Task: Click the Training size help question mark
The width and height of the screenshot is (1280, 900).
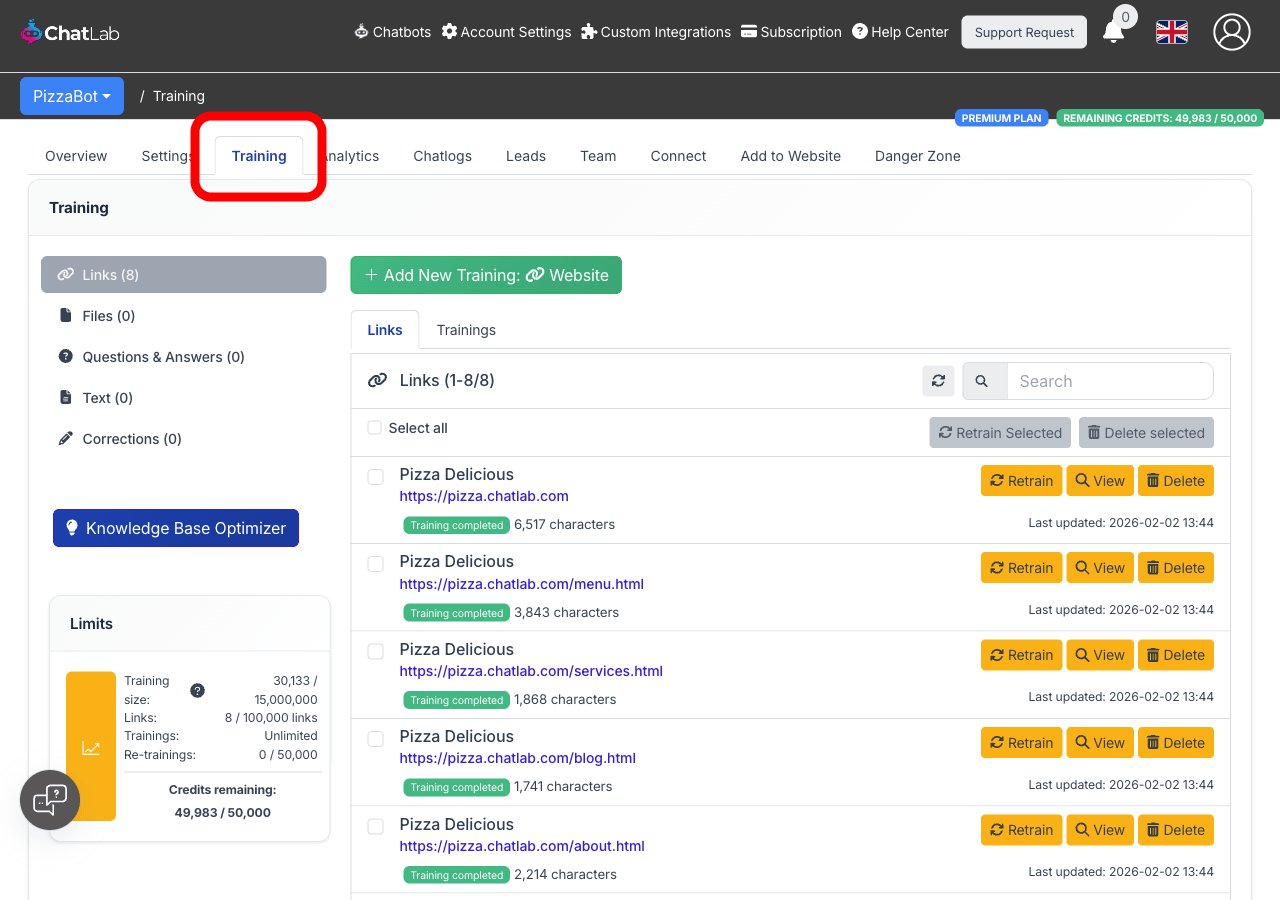Action: pos(198,690)
